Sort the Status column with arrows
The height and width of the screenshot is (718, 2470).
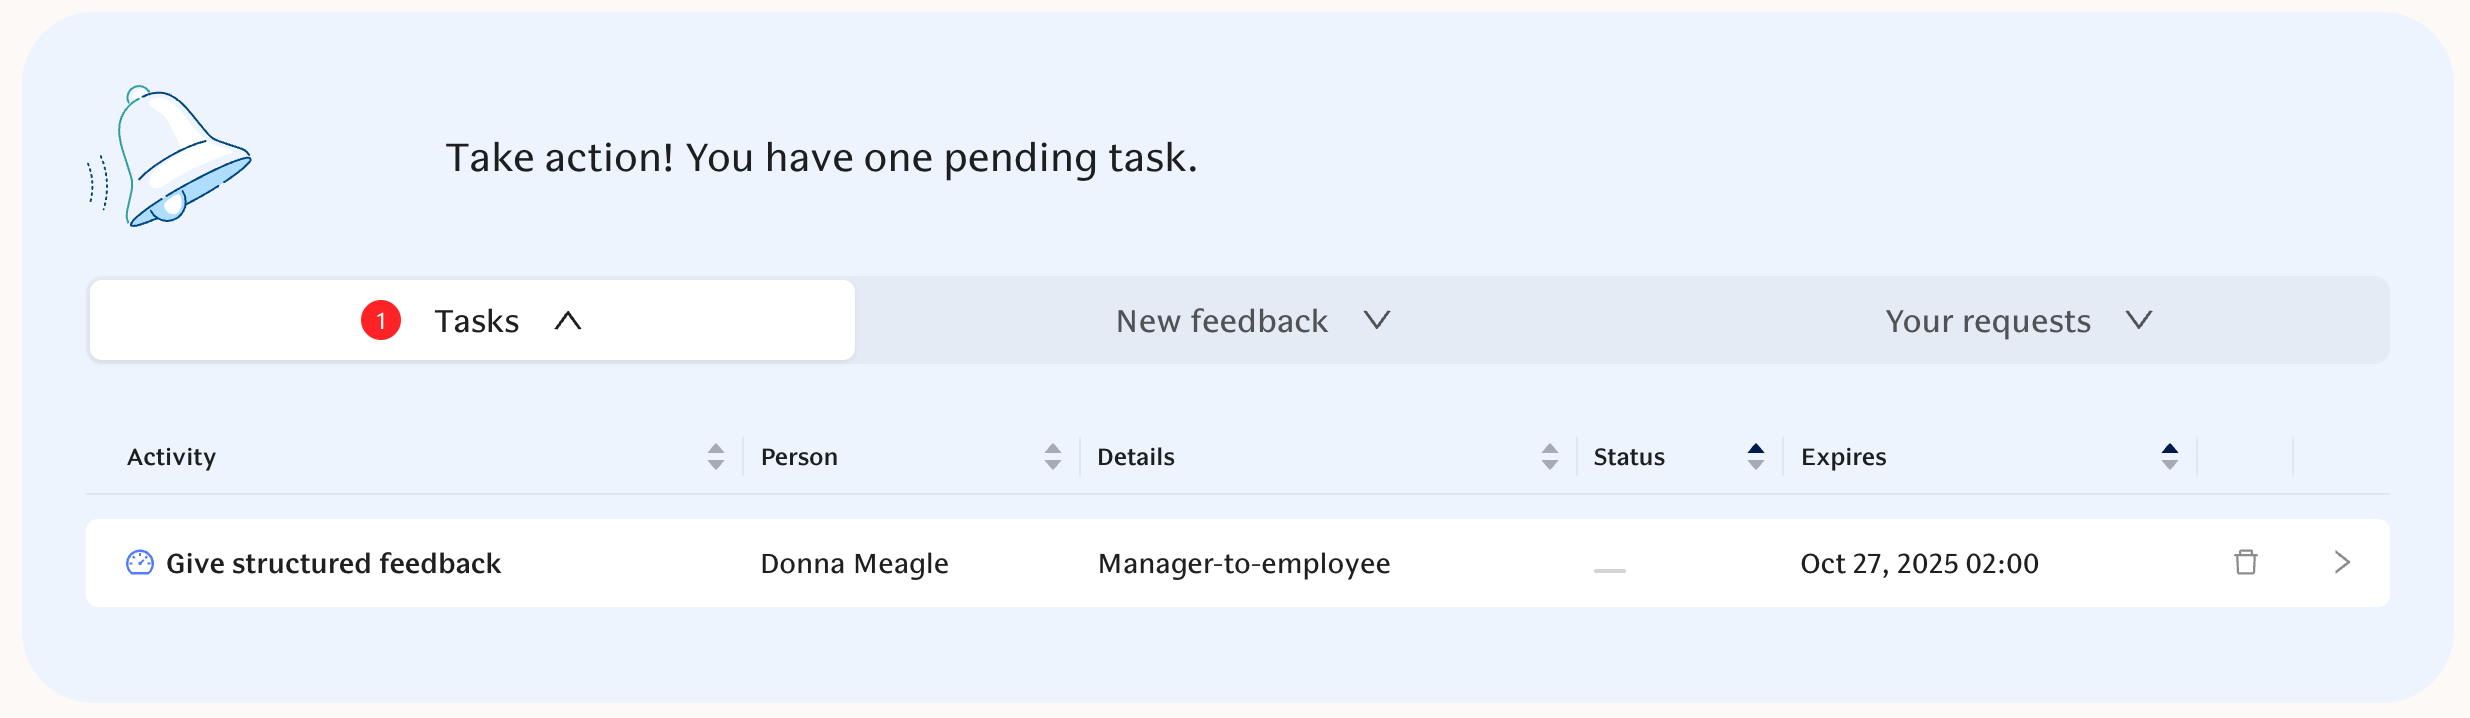[1756, 457]
